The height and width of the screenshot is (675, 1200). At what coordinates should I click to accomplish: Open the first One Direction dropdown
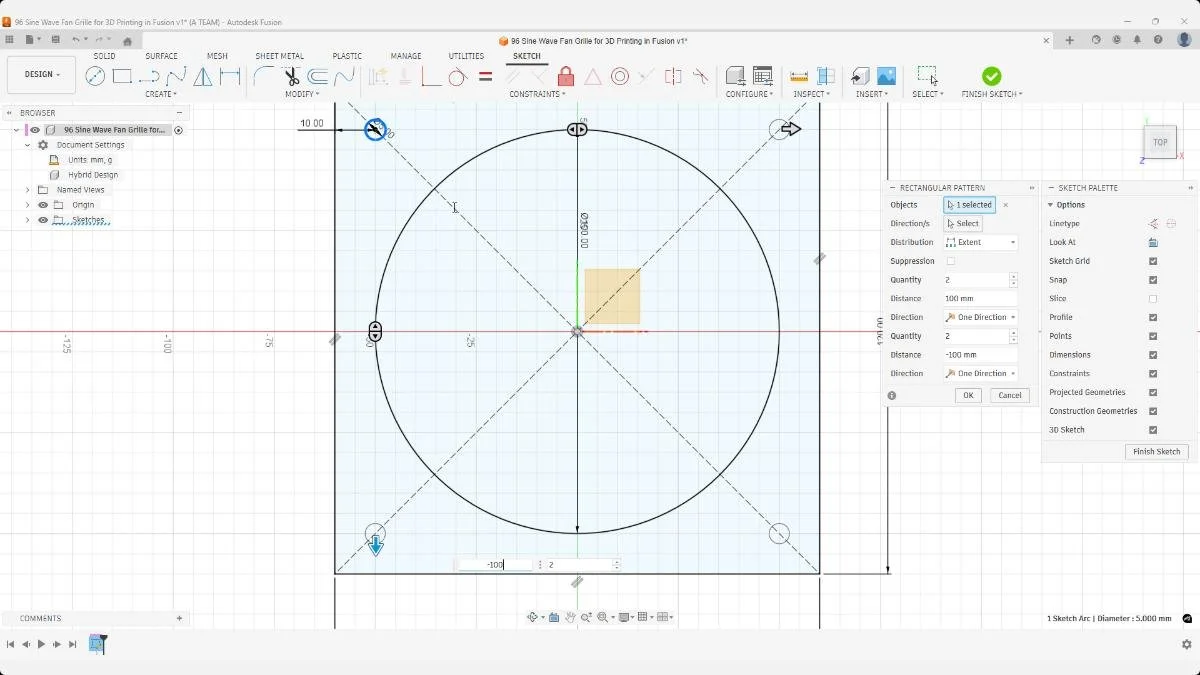point(980,317)
